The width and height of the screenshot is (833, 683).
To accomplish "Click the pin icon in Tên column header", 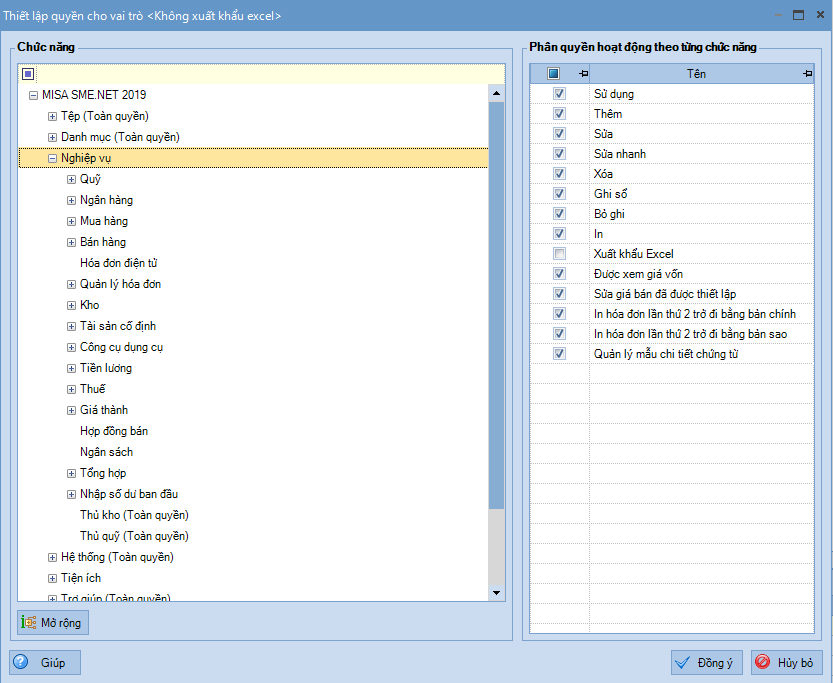I will click(808, 74).
